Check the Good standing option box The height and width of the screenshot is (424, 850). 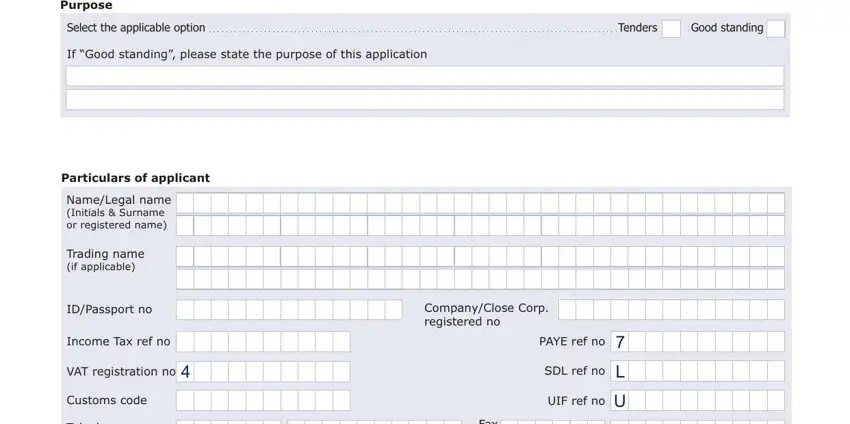click(775, 29)
